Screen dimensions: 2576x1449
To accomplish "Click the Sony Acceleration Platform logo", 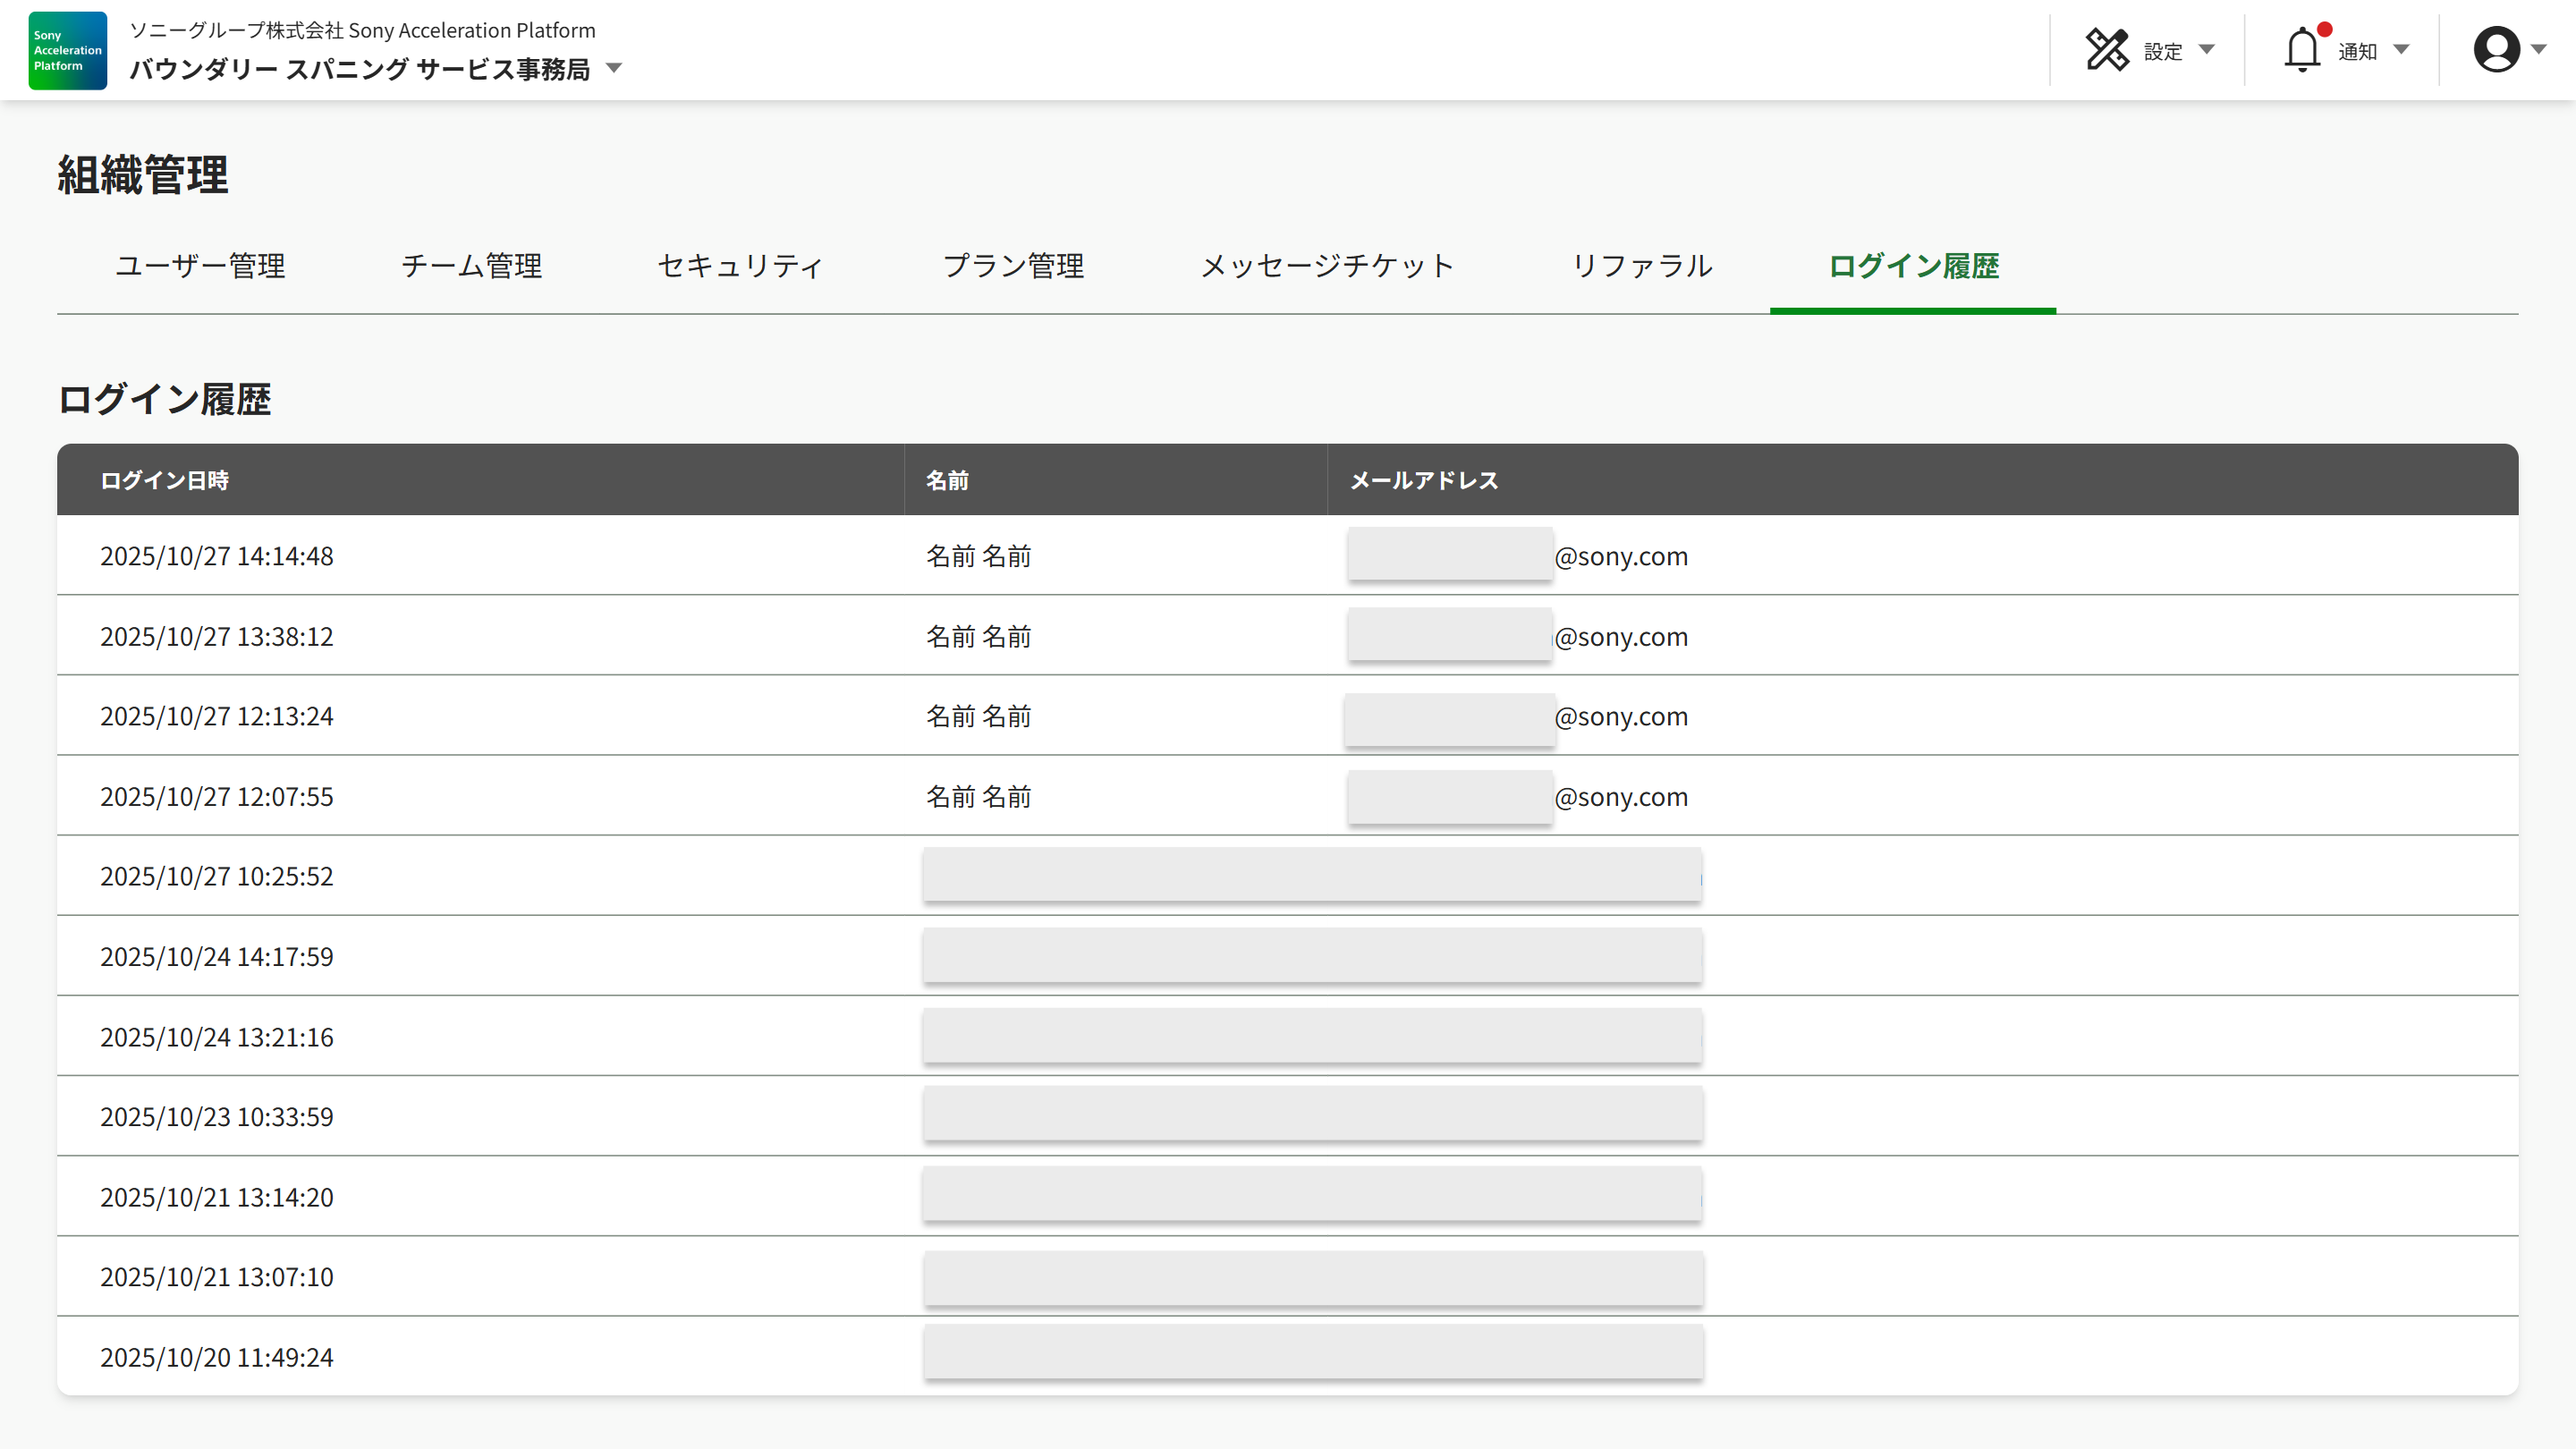I will [x=67, y=50].
